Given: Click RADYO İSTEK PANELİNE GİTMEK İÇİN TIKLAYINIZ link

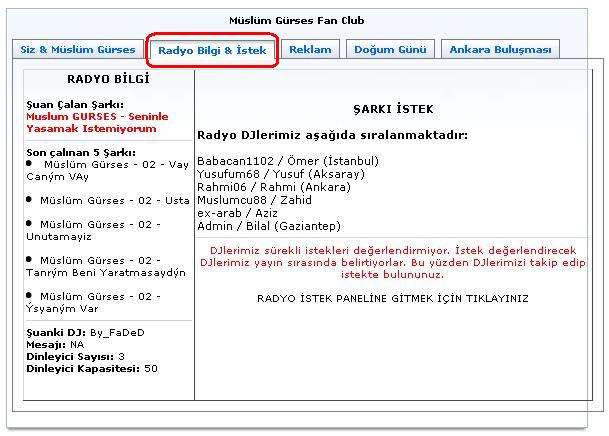Looking at the screenshot, I should 393,299.
